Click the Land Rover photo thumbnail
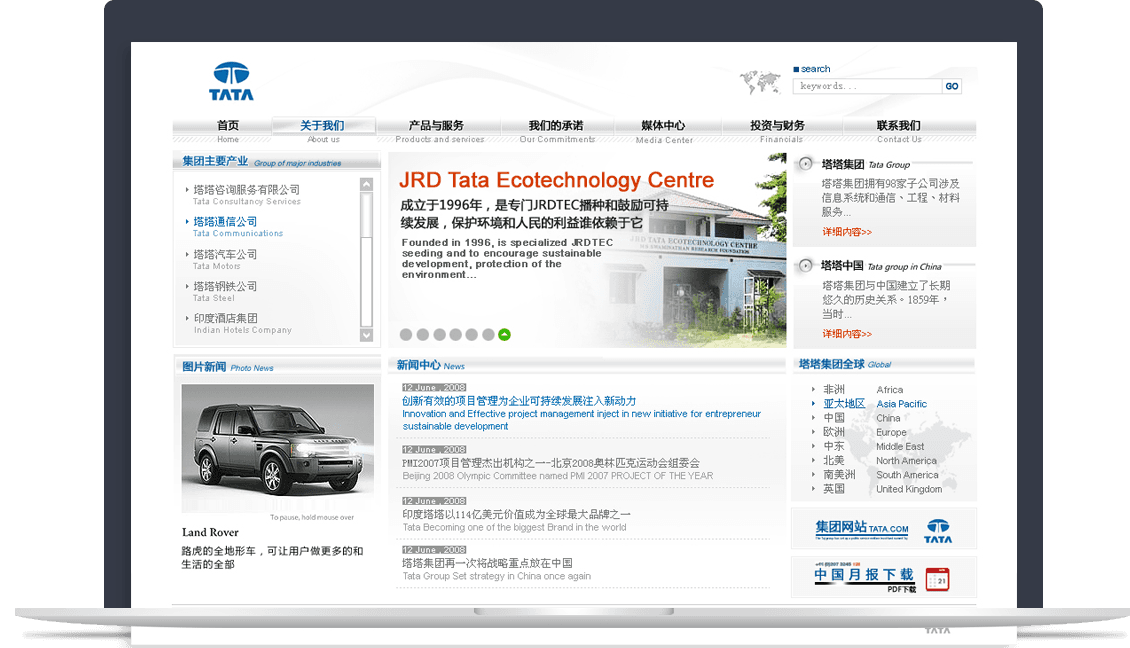The image size is (1130, 648). 277,447
